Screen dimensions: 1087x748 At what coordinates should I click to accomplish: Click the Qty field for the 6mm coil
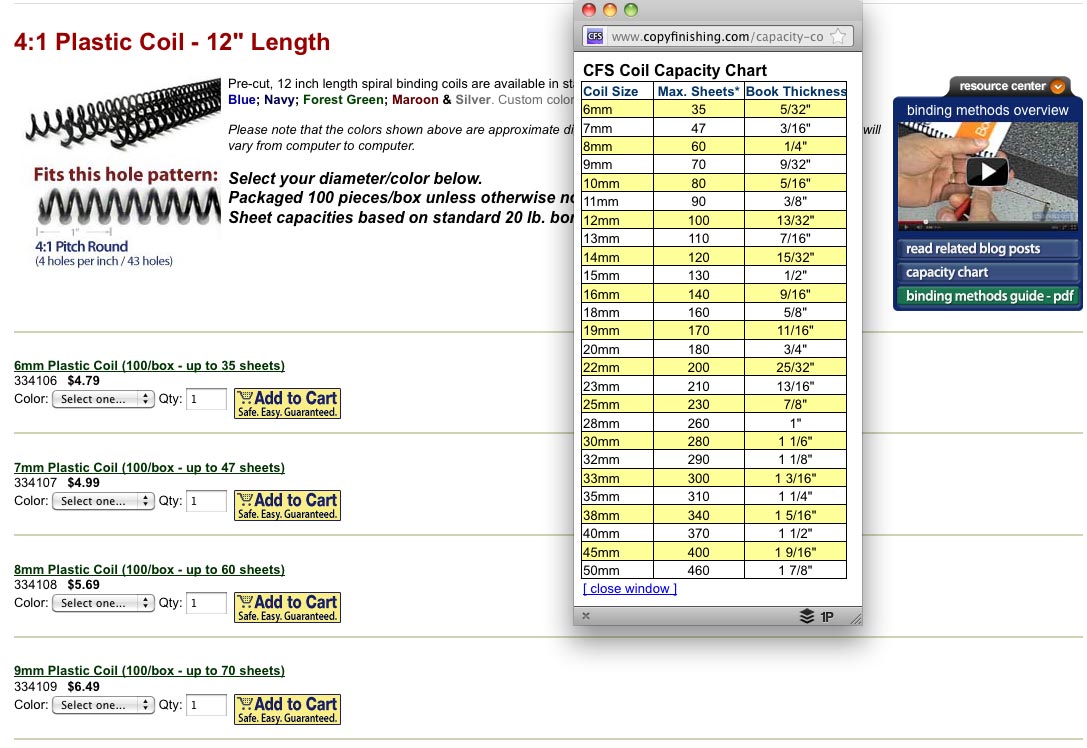point(205,398)
